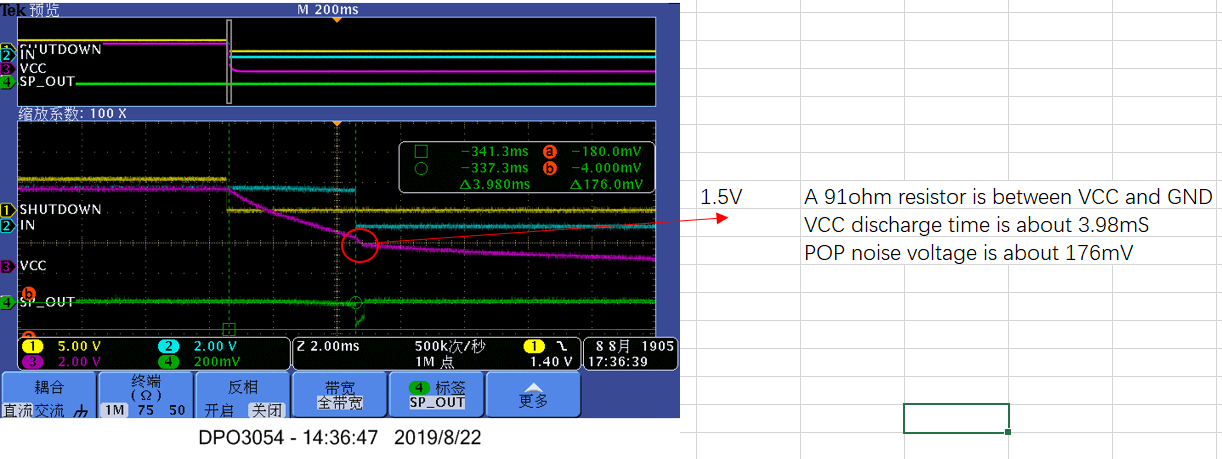Click the 缩放系数: 100 X zoom factor label

[74, 113]
